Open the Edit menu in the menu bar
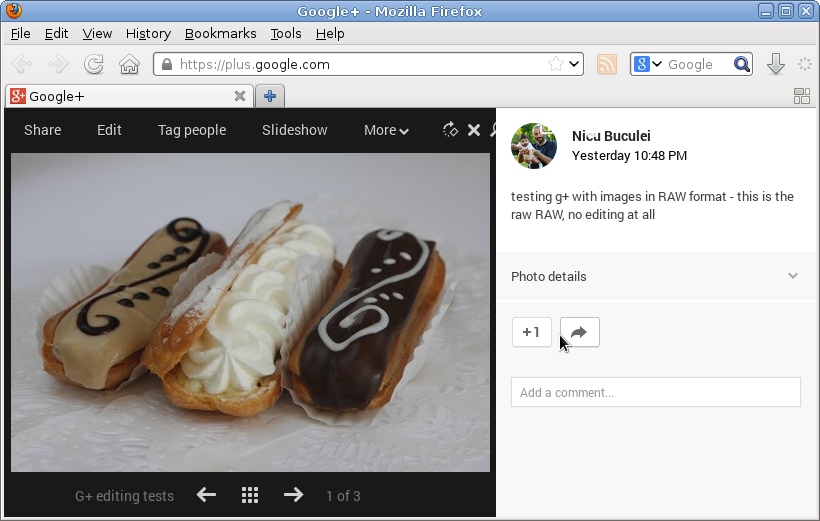Image resolution: width=820 pixels, height=521 pixels. [x=56, y=33]
